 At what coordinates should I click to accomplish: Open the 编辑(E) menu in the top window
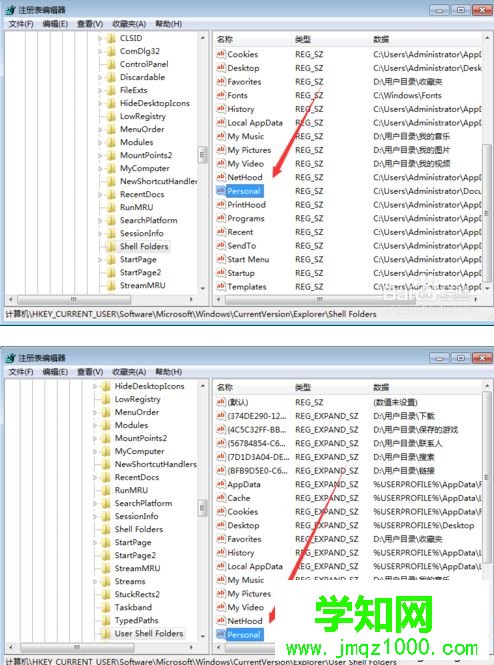point(55,24)
